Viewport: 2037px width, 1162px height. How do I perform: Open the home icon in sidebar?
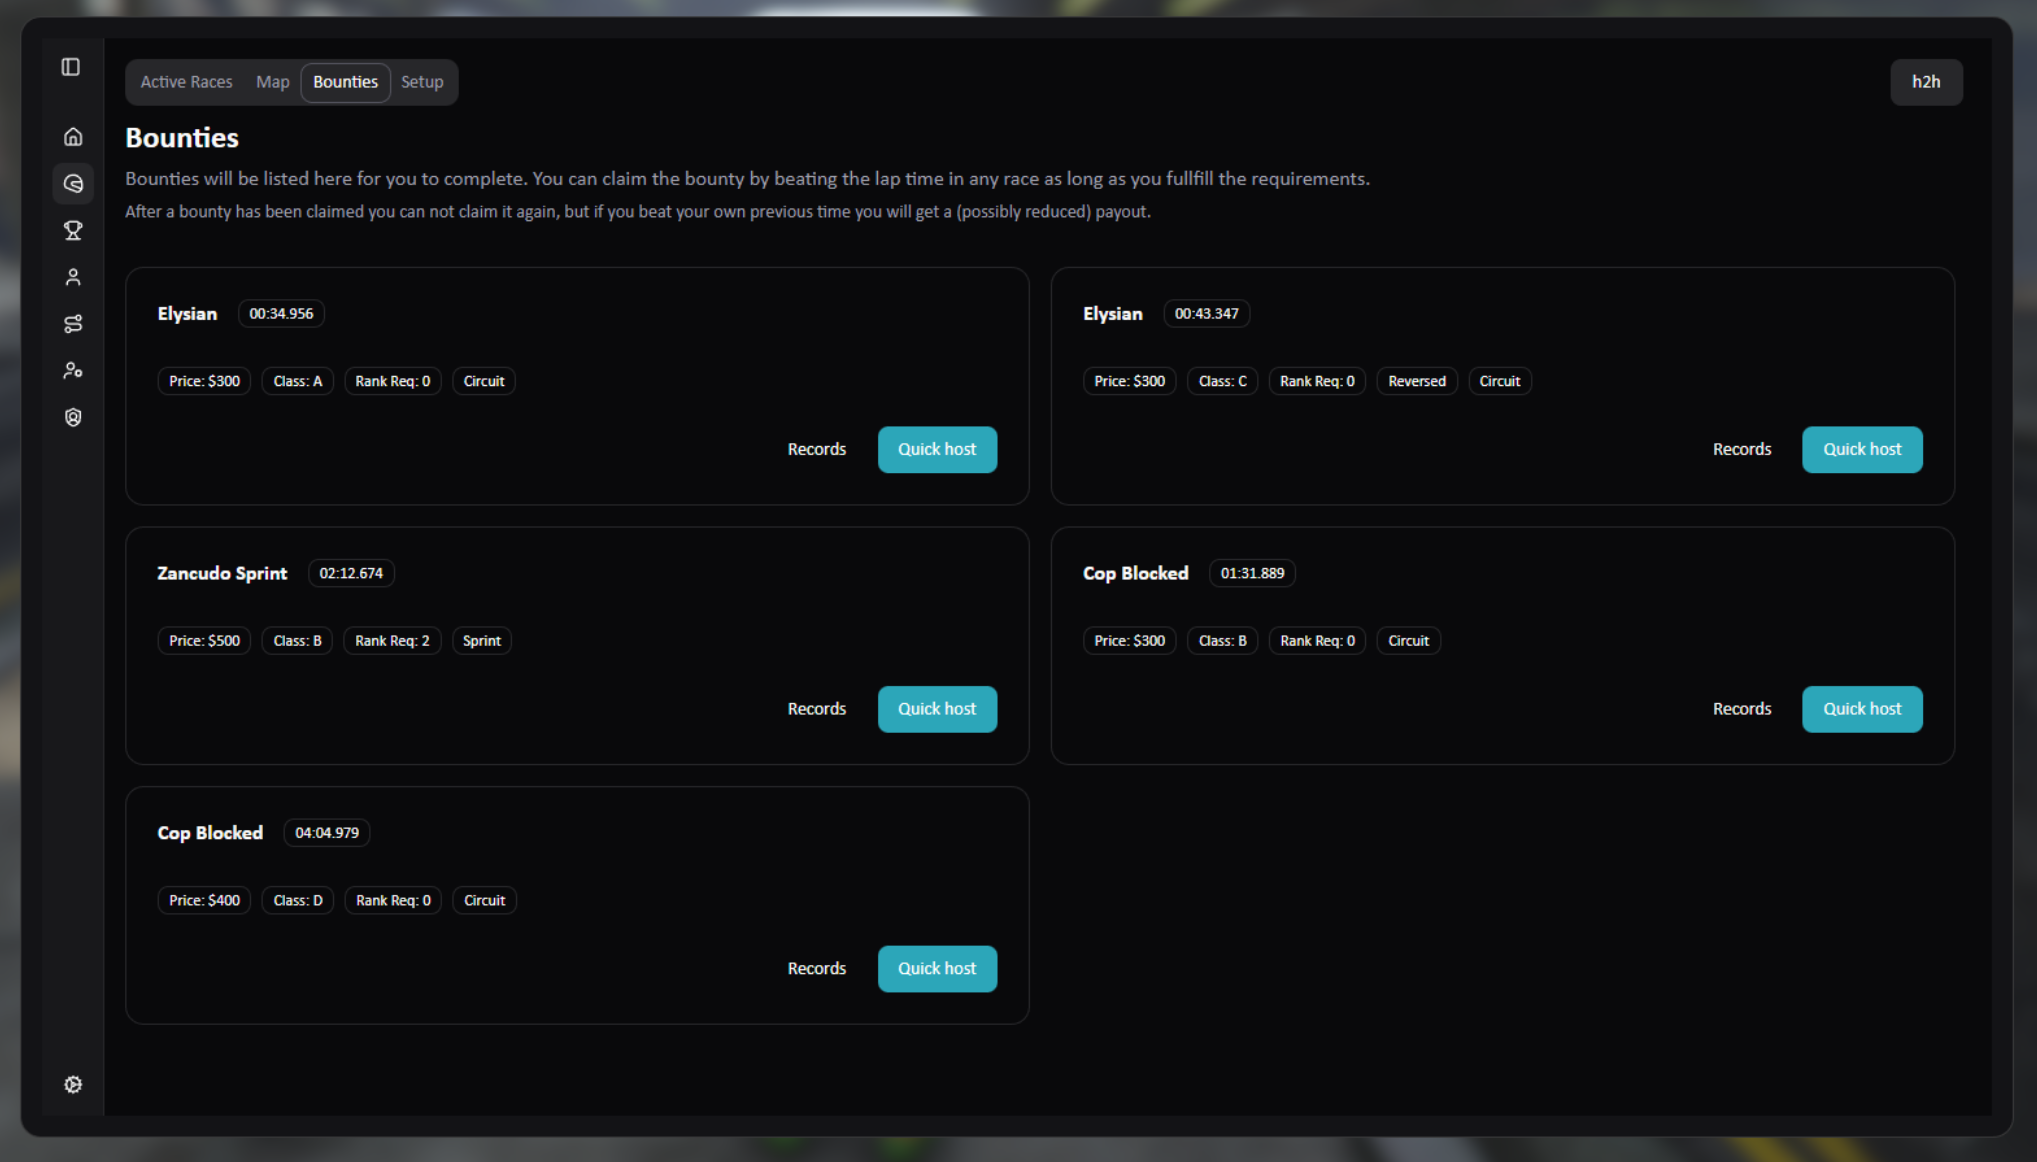[73, 137]
